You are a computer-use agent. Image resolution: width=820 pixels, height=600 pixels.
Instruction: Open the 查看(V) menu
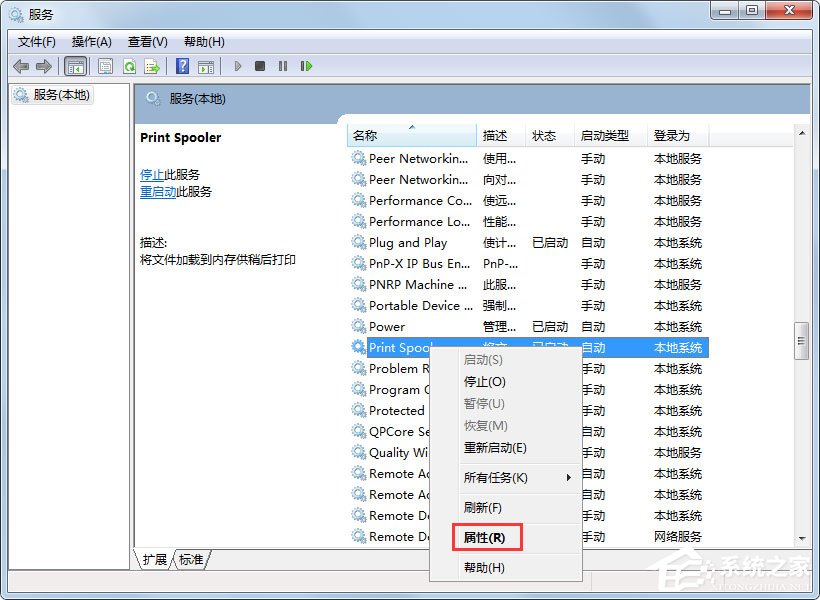coord(146,41)
